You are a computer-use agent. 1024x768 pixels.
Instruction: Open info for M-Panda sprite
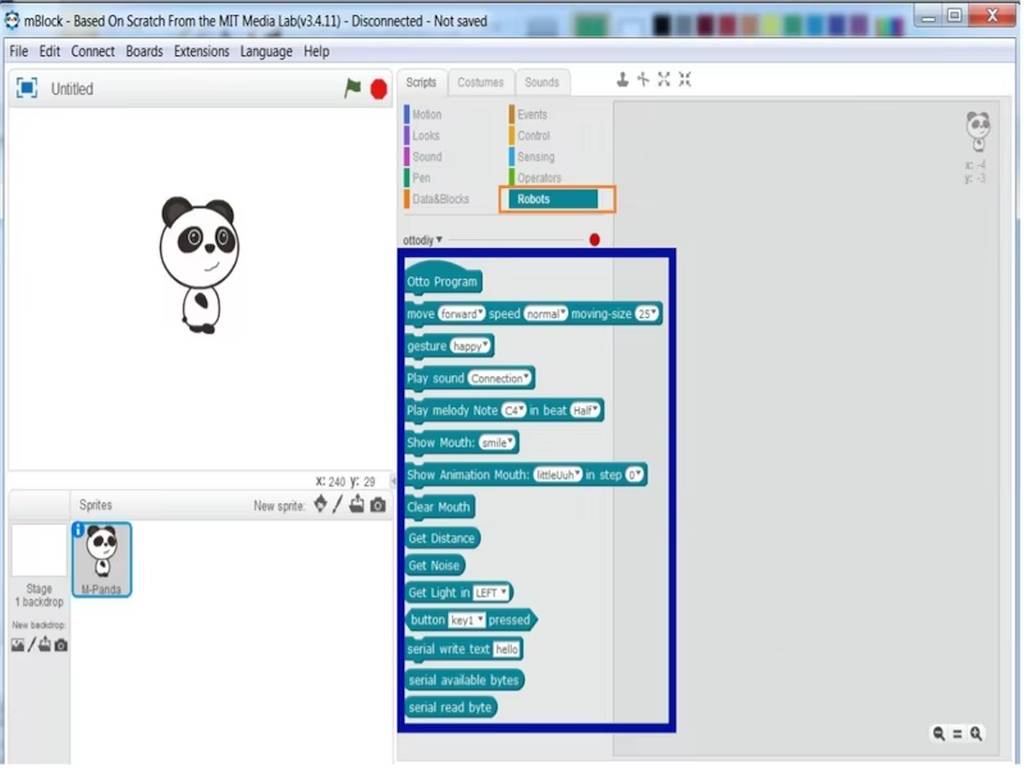(78, 530)
